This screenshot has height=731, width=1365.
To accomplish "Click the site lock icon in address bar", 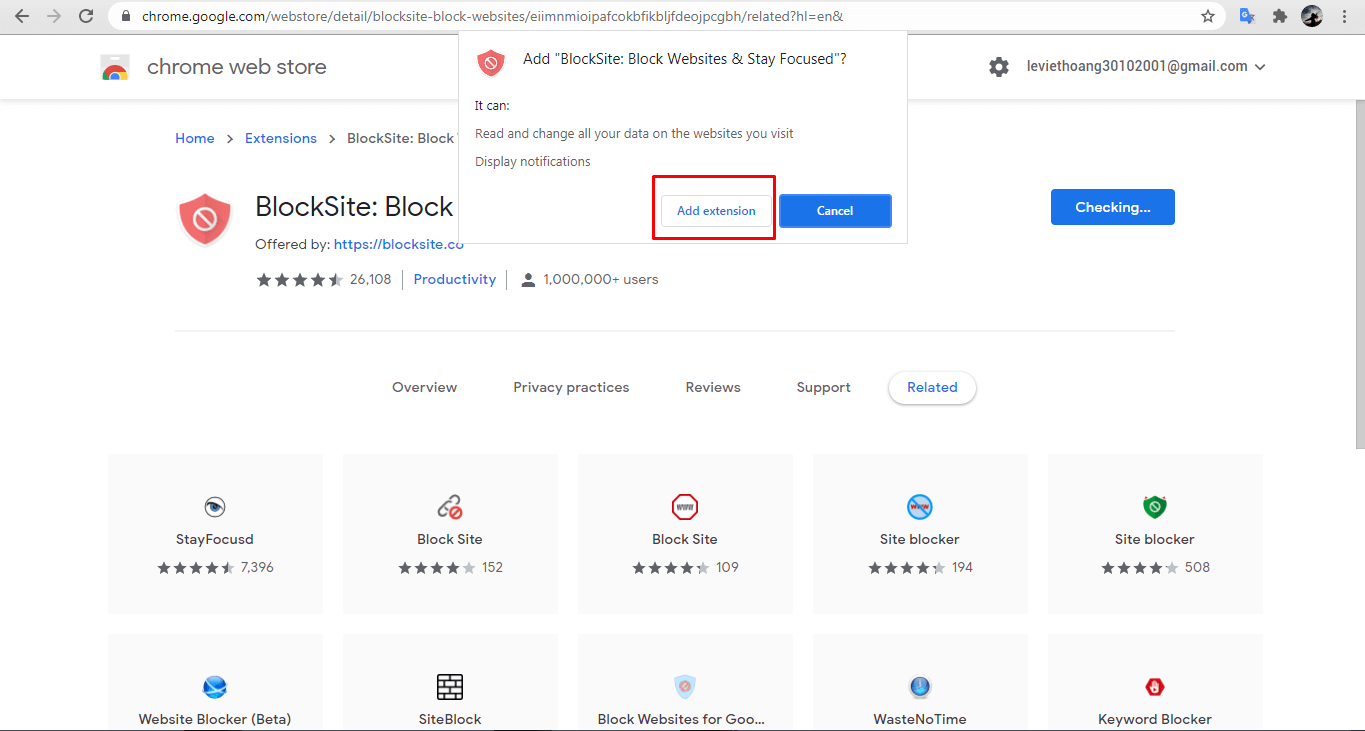I will 125,17.
